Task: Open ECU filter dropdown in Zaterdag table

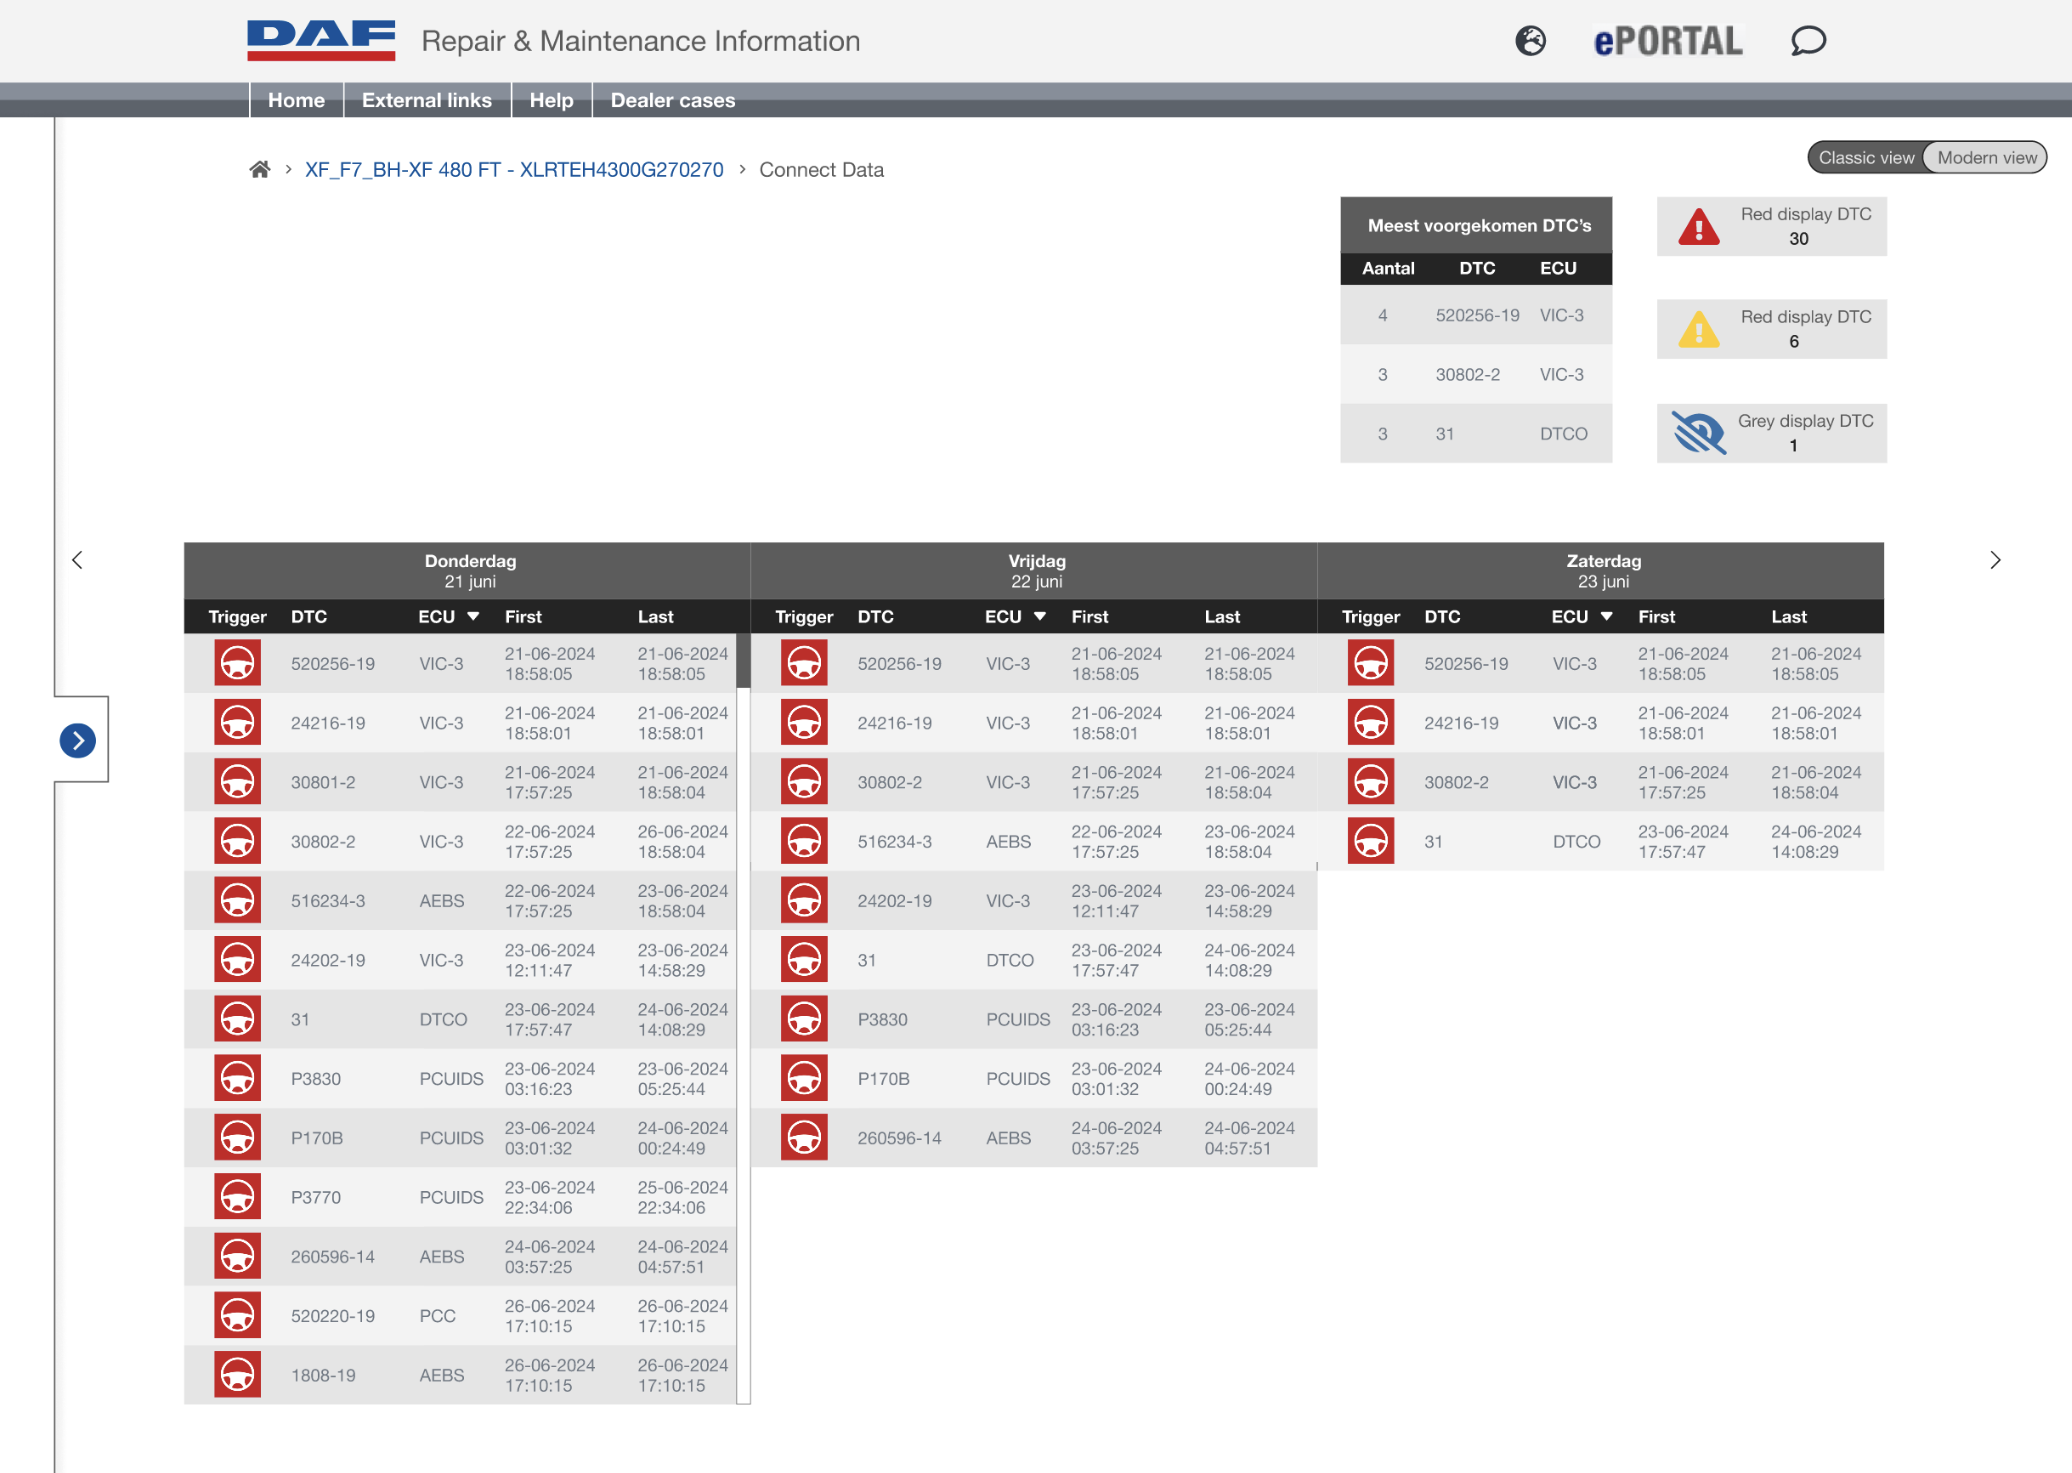Action: [x=1606, y=617]
